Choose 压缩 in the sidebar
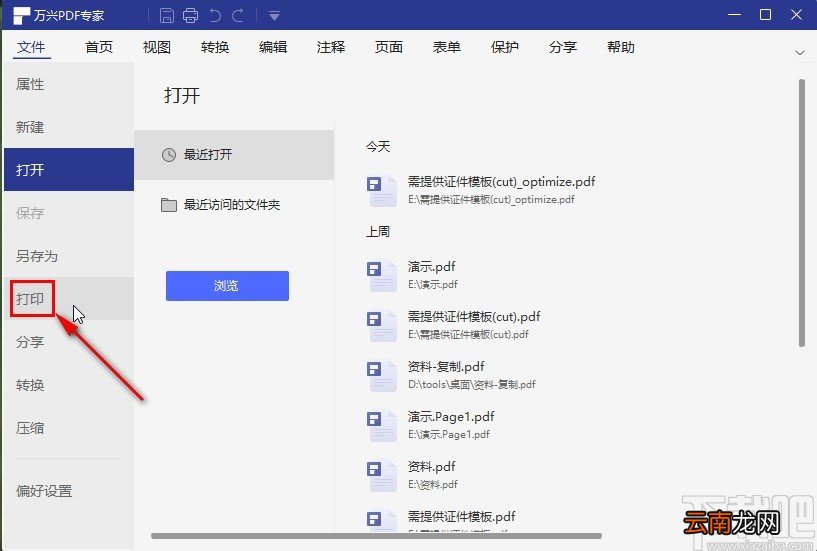Image resolution: width=817 pixels, height=551 pixels. click(69, 428)
